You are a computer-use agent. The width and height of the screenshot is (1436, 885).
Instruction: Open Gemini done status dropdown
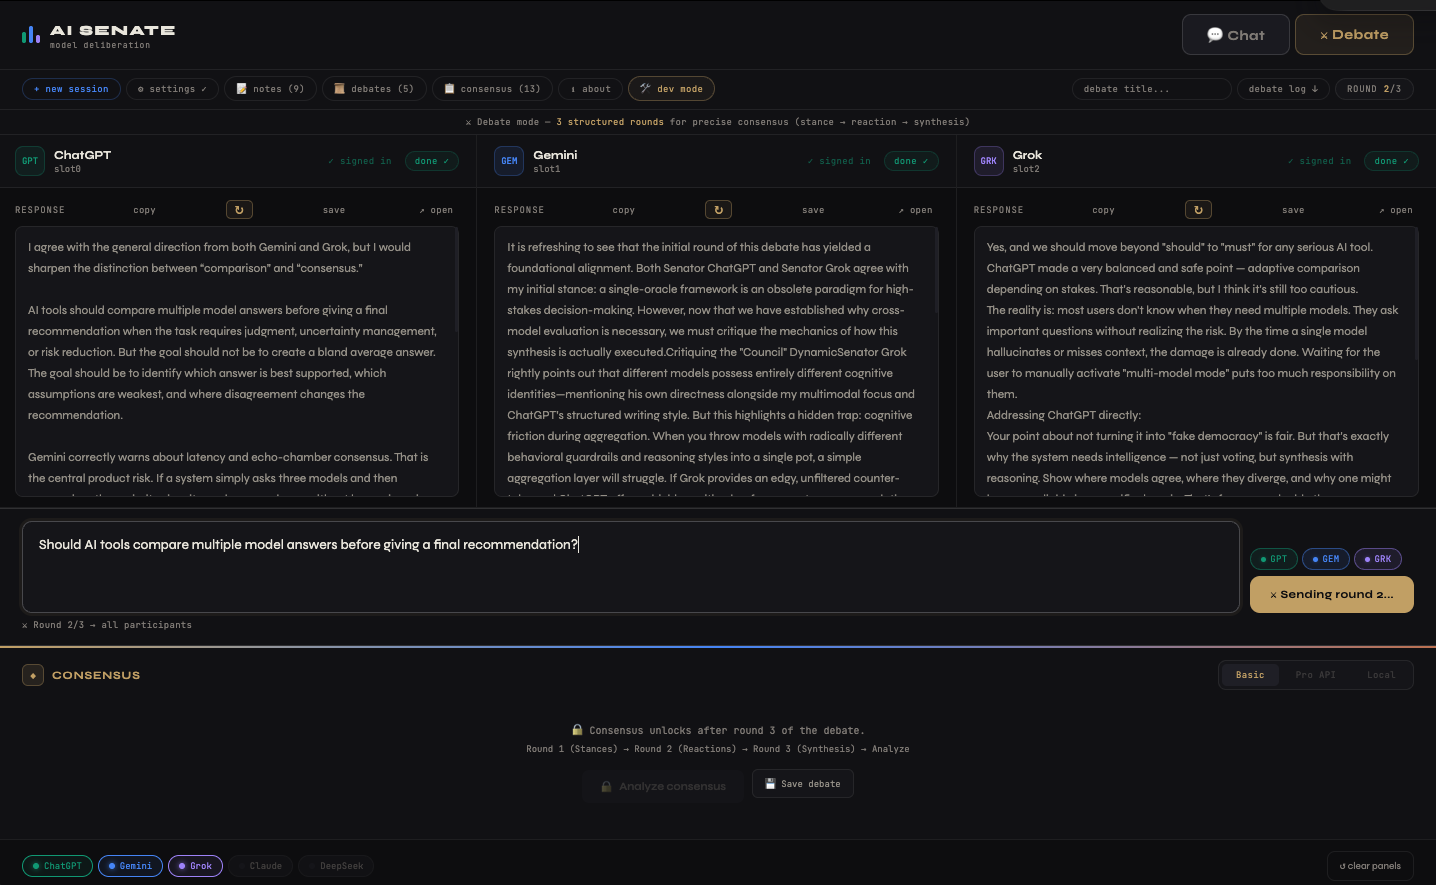[911, 161]
